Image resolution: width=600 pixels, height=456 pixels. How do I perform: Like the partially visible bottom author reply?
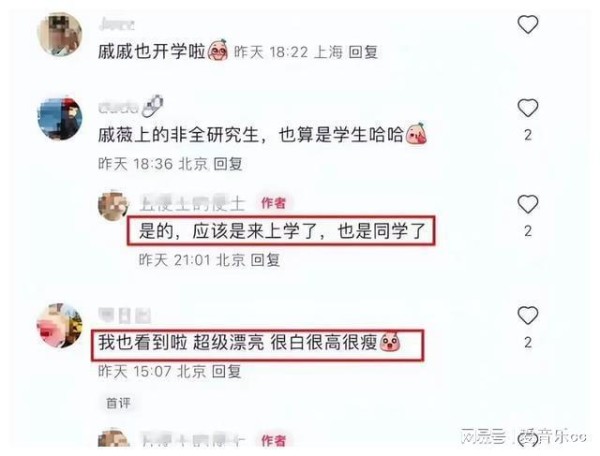click(528, 440)
